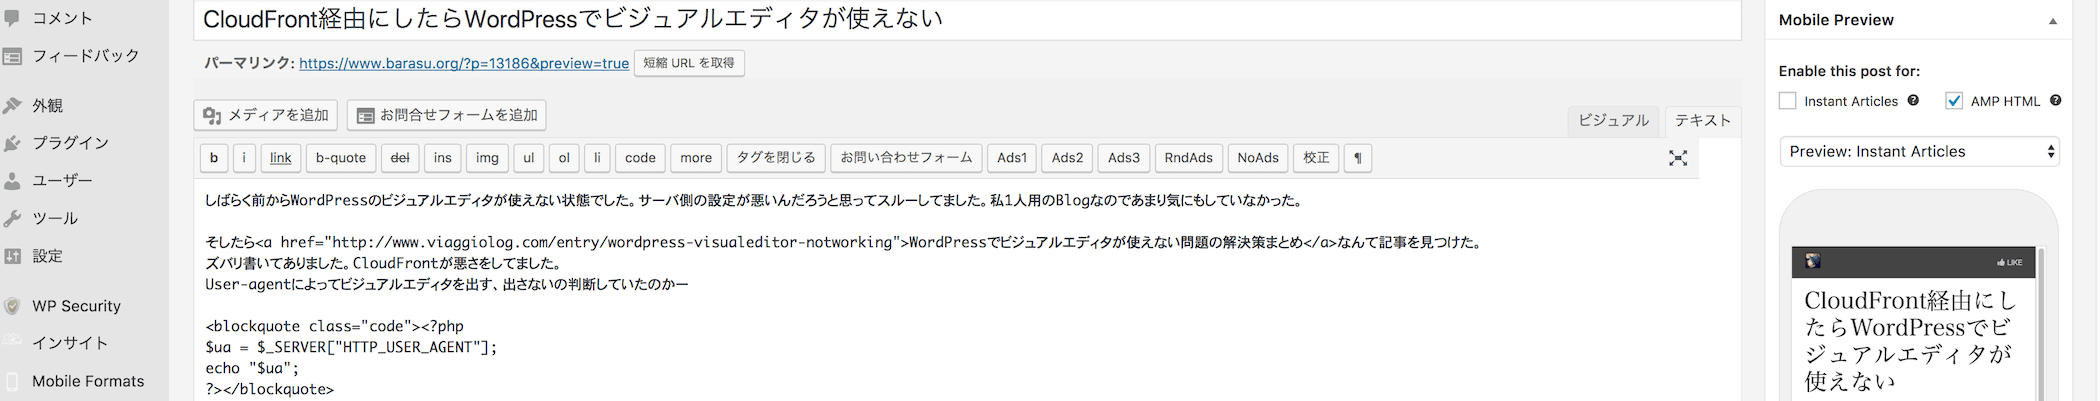
Task: Click the link quicktag button
Action: pos(281,158)
